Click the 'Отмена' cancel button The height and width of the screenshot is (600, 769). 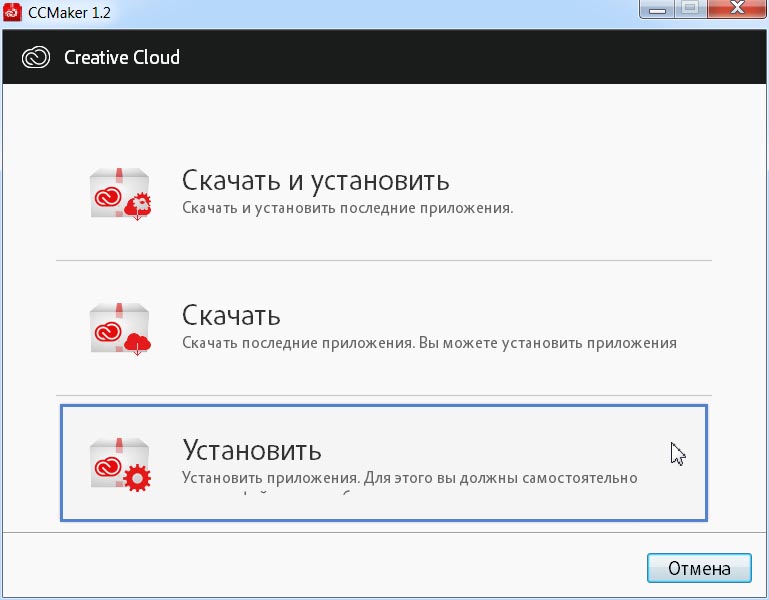[x=699, y=568]
